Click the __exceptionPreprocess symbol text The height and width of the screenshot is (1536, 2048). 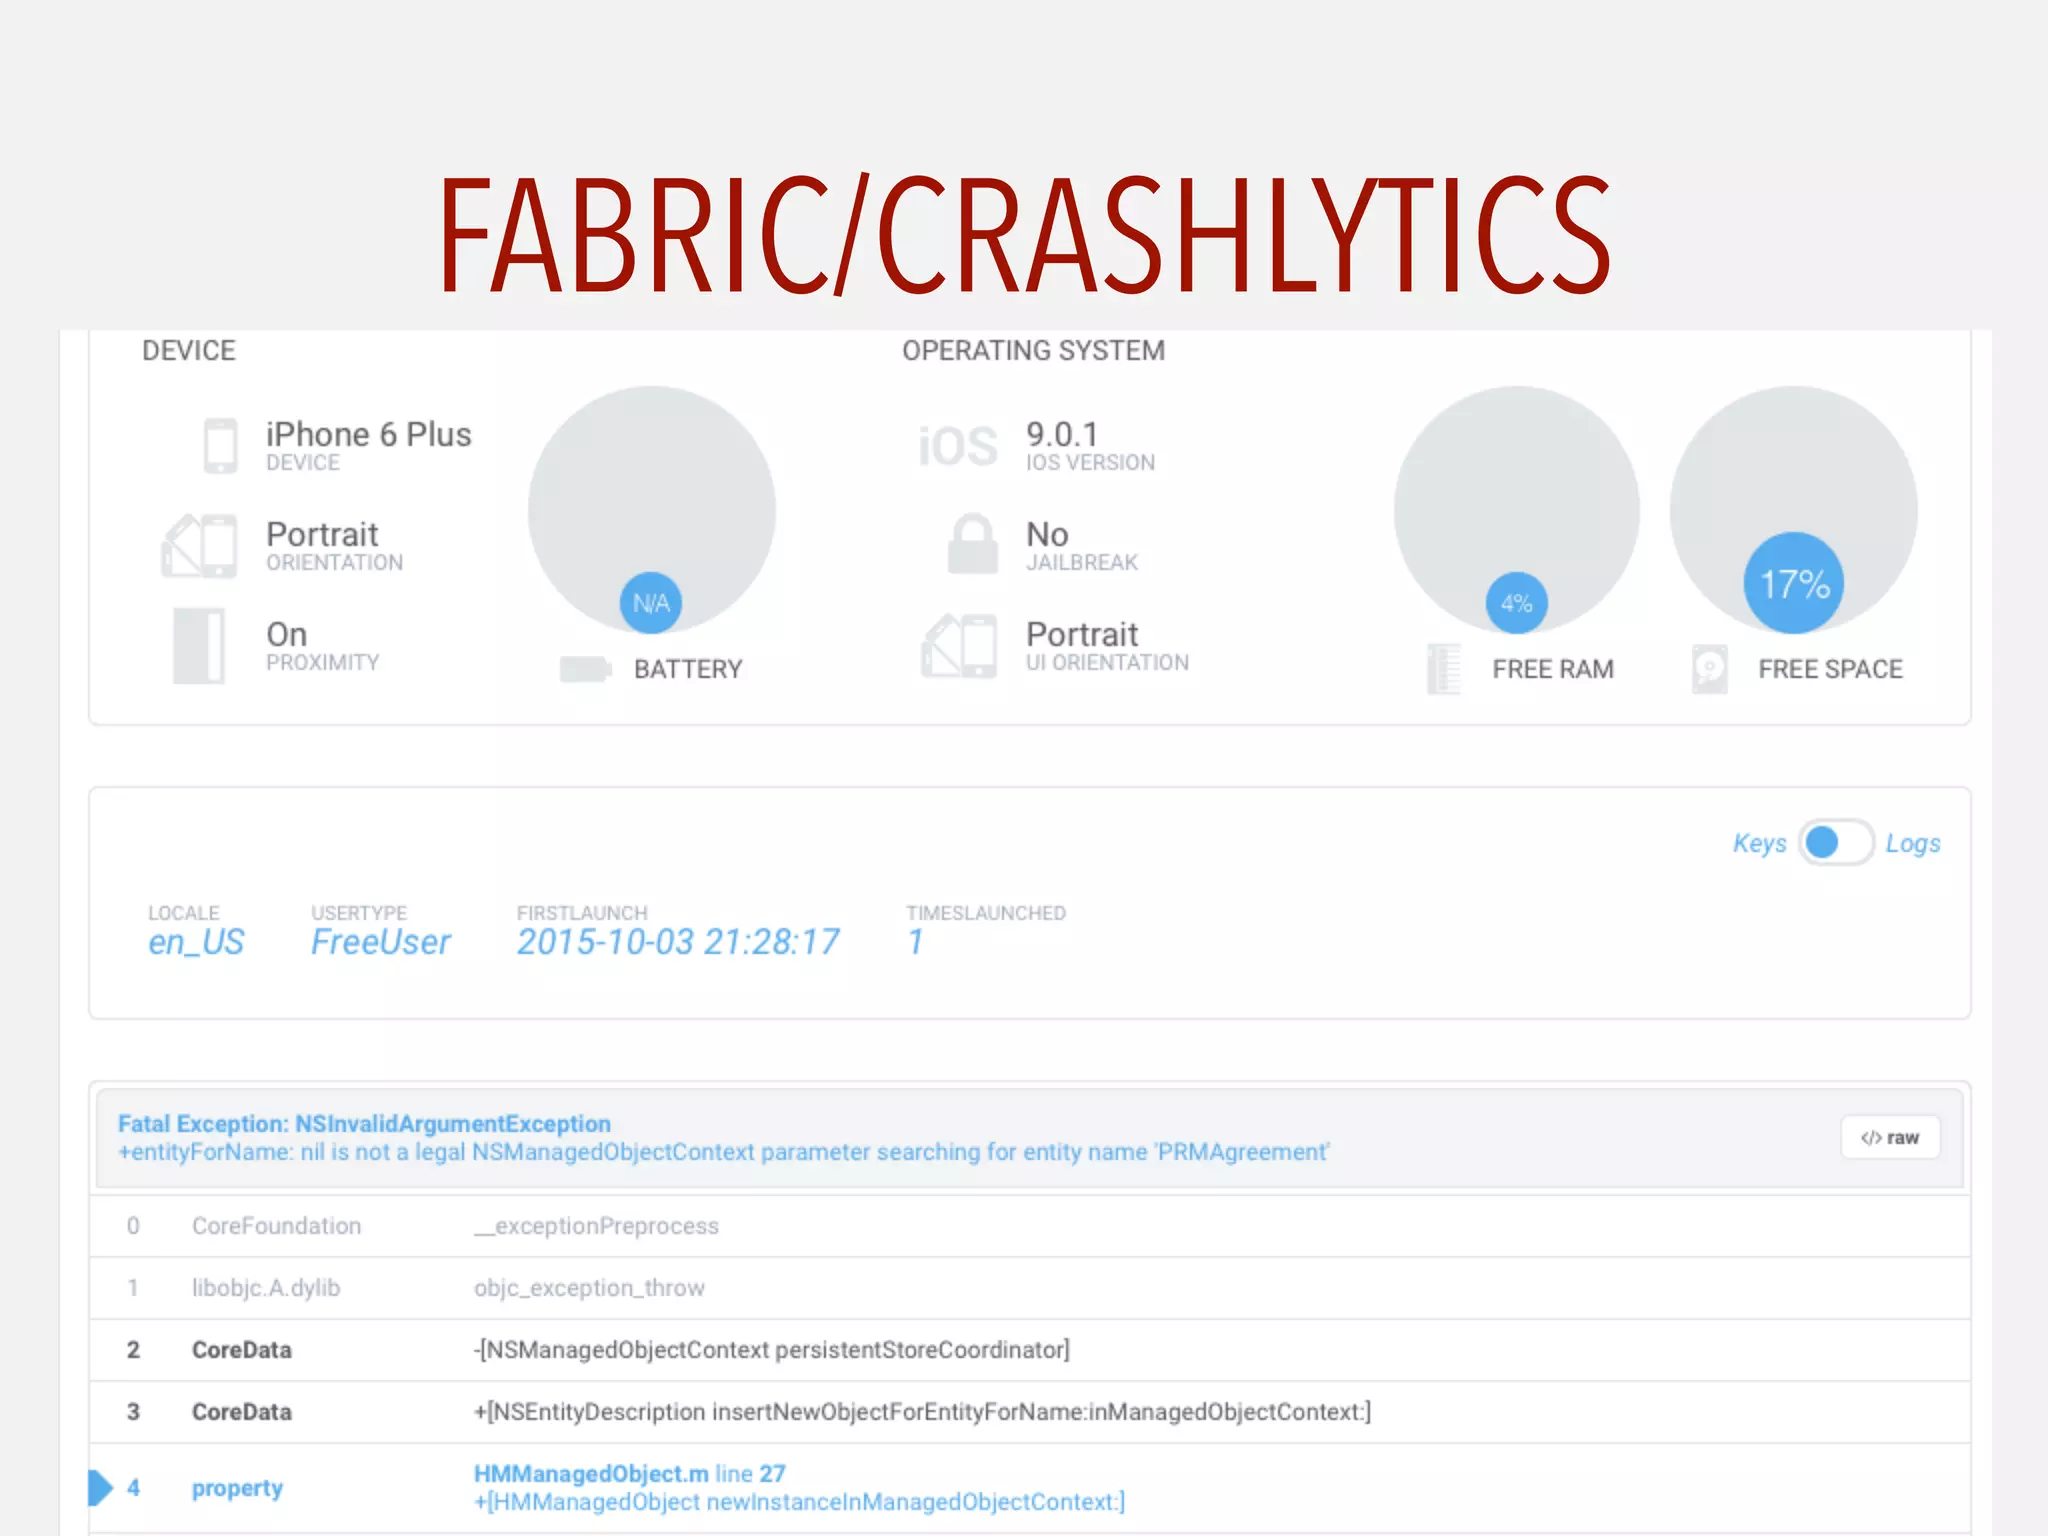(x=596, y=1226)
